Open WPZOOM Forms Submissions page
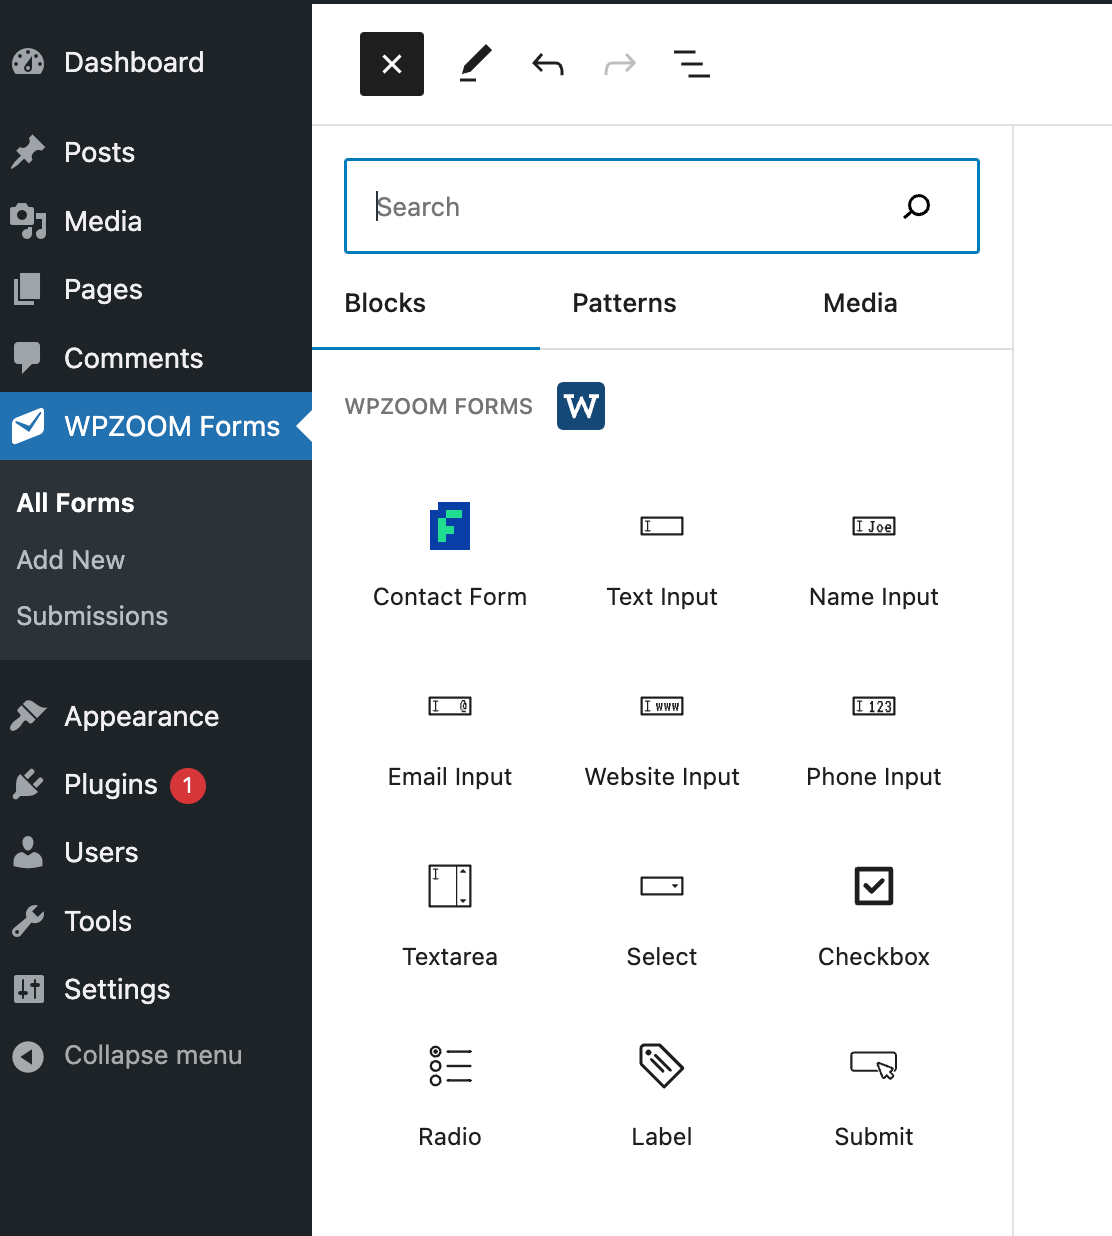 pyautogui.click(x=91, y=616)
